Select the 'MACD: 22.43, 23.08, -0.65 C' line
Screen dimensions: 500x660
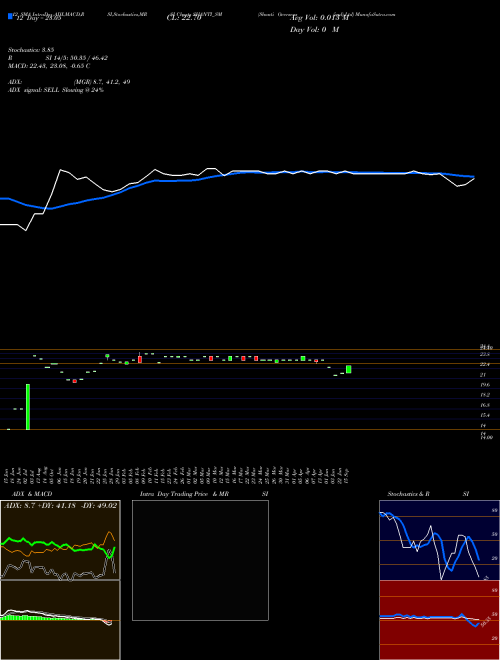49,66
